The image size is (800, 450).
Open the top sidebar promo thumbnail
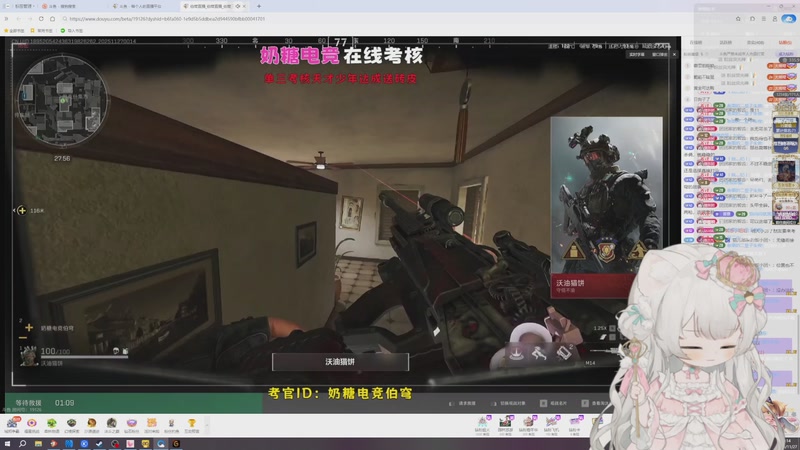coord(786,126)
